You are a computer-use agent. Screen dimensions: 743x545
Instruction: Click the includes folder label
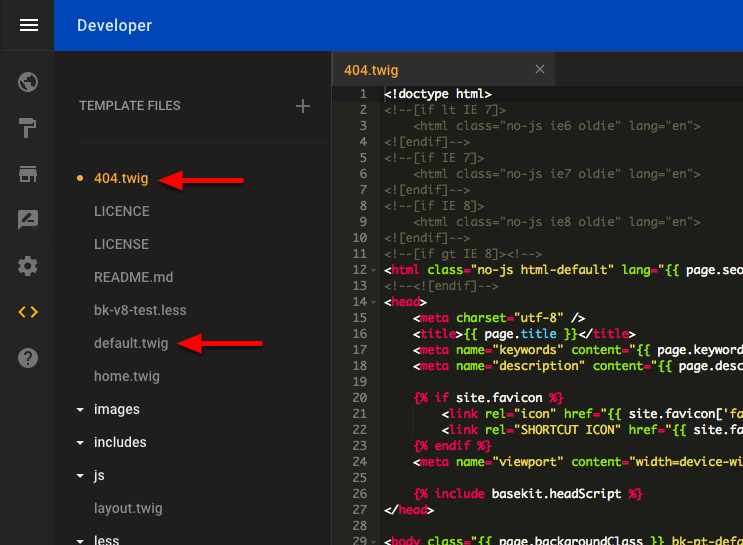point(120,442)
